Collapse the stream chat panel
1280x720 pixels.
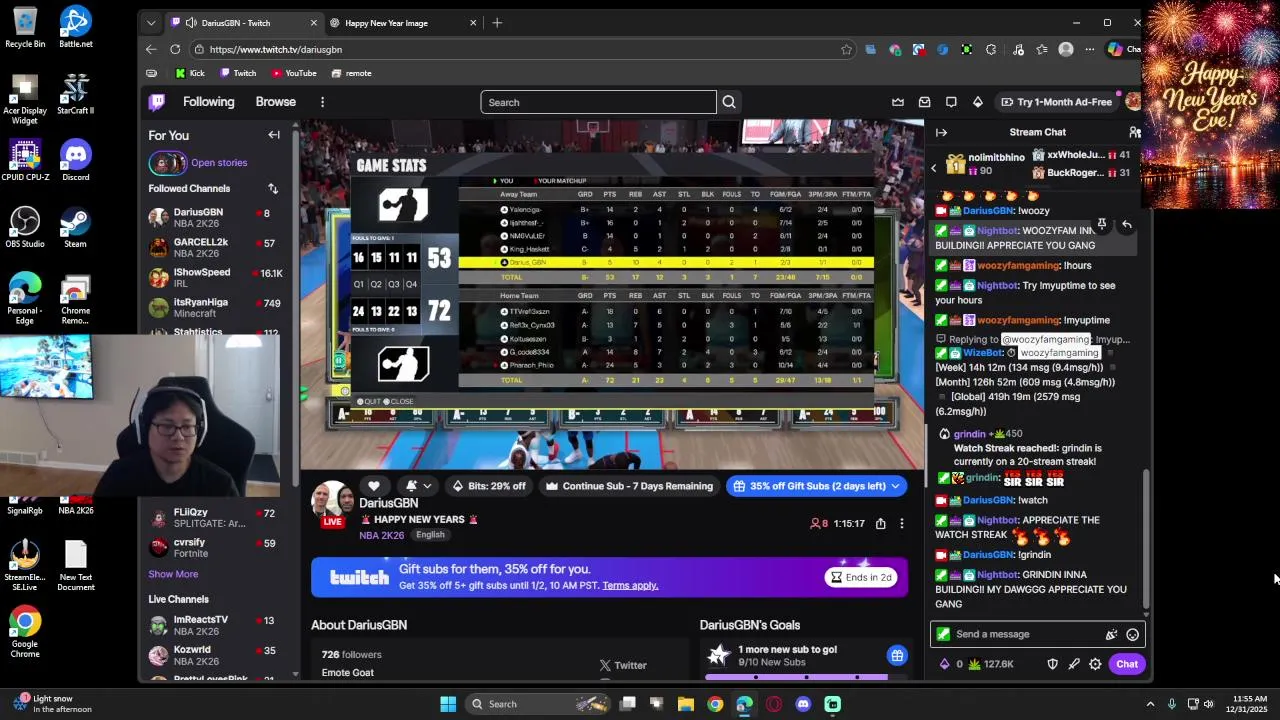pyautogui.click(x=941, y=132)
